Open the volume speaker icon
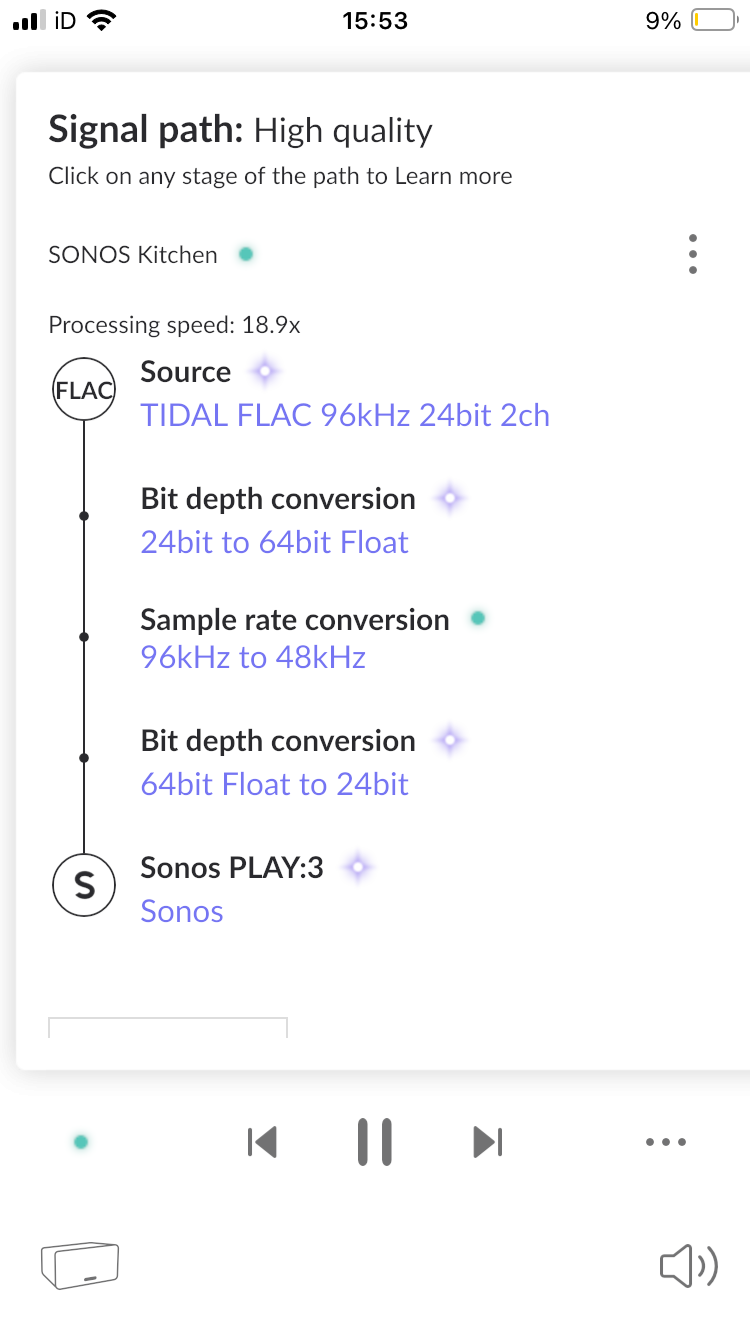 point(688,1266)
